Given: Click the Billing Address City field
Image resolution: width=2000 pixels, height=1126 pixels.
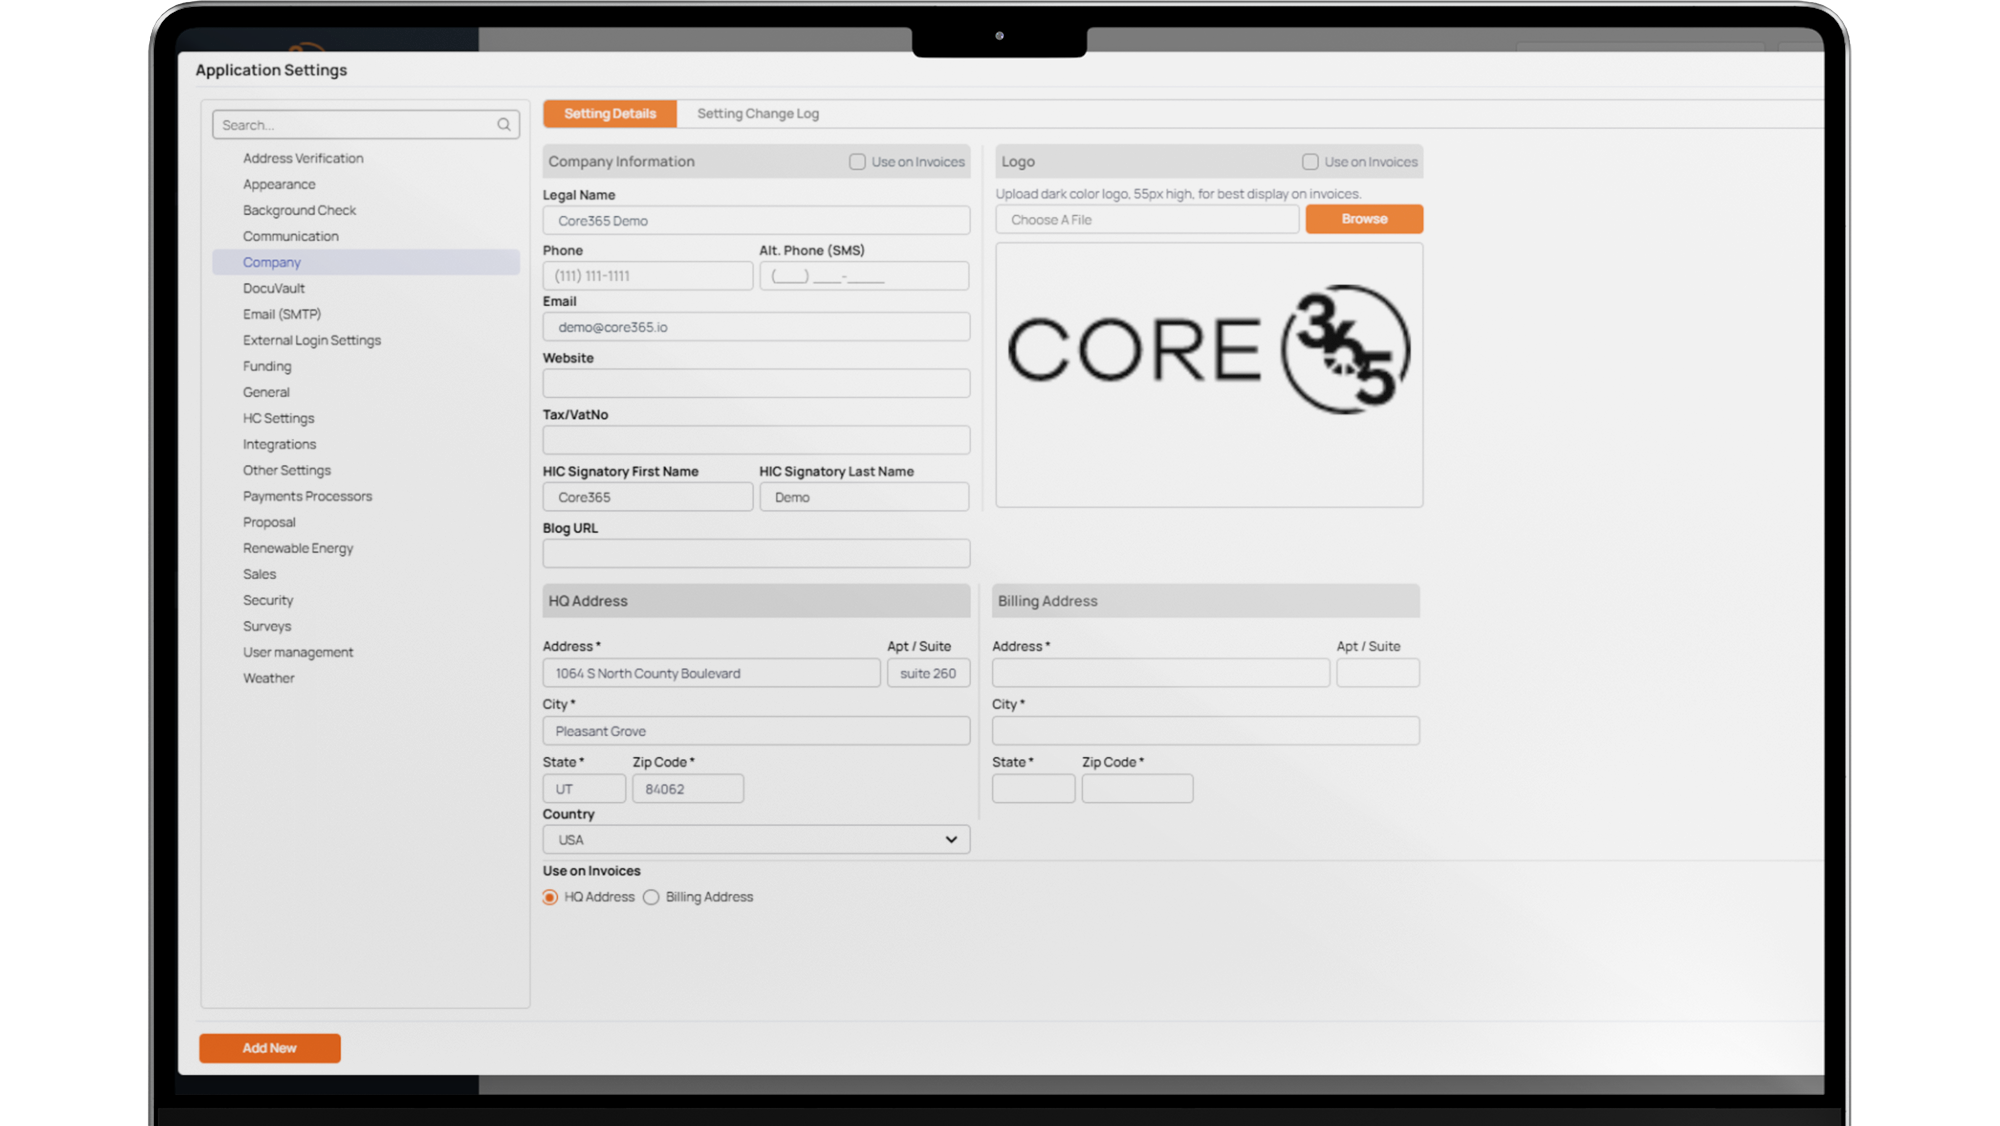Looking at the screenshot, I should (x=1205, y=731).
